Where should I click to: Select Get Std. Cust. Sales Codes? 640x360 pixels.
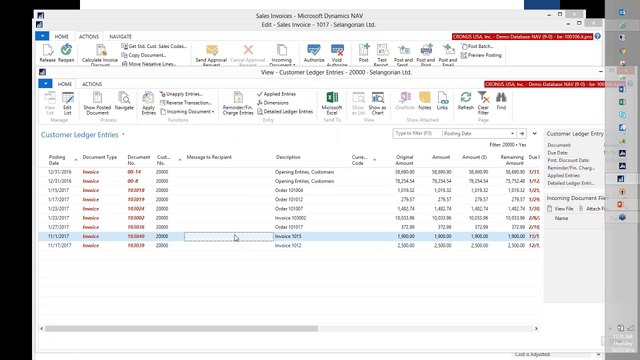coord(154,46)
